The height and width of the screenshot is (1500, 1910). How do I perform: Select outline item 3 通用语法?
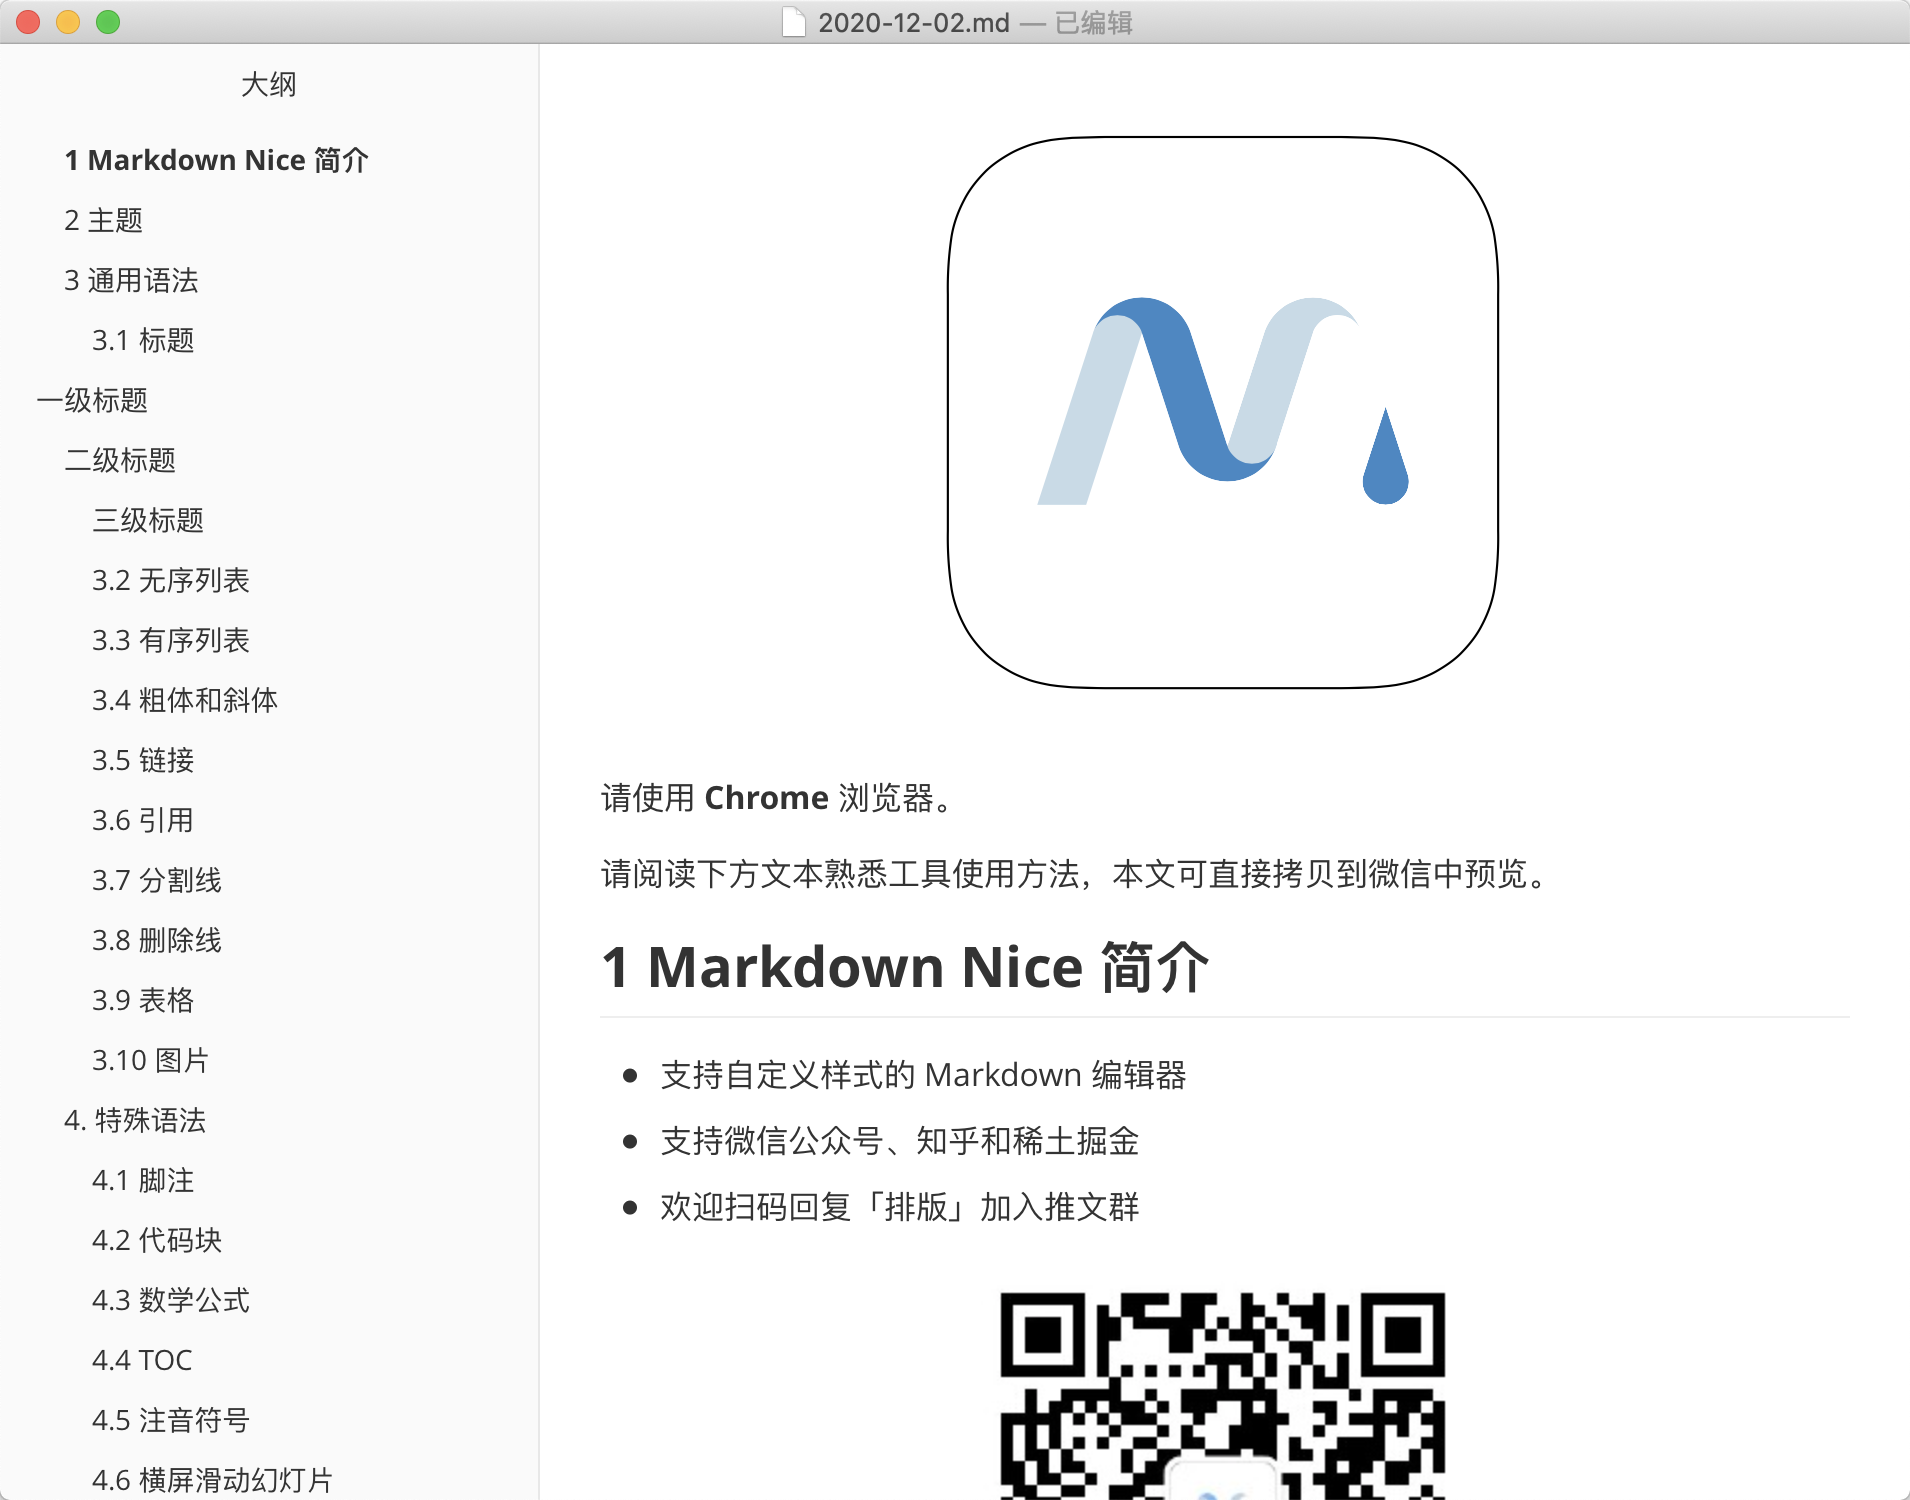click(132, 280)
